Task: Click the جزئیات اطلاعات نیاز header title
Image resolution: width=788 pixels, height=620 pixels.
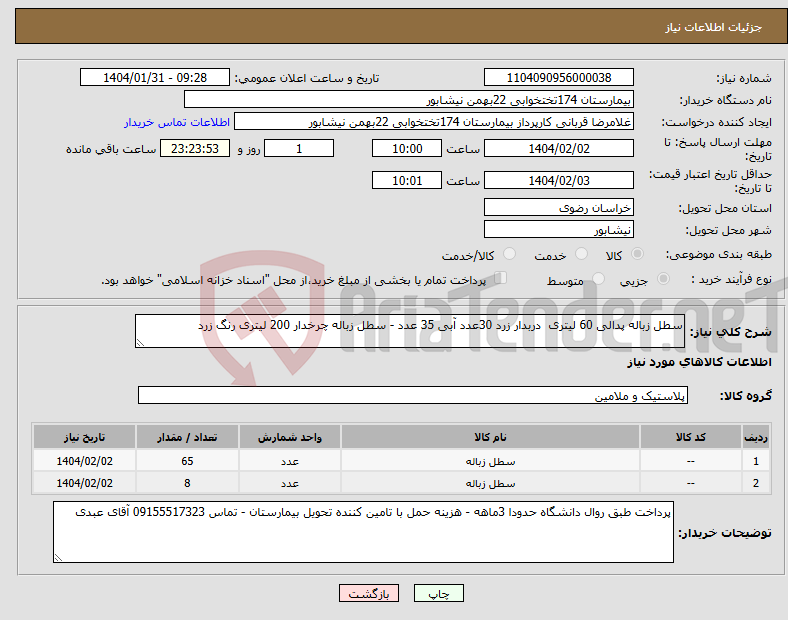Action: coord(714,27)
